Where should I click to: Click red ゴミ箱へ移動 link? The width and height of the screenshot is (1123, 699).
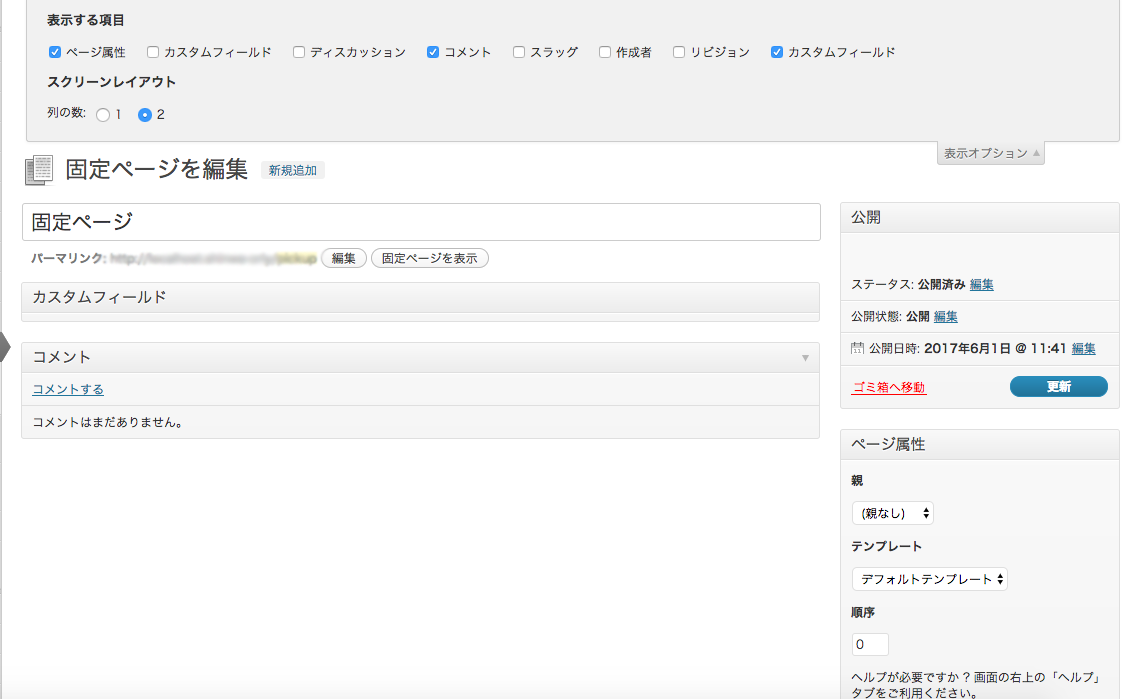(x=888, y=387)
